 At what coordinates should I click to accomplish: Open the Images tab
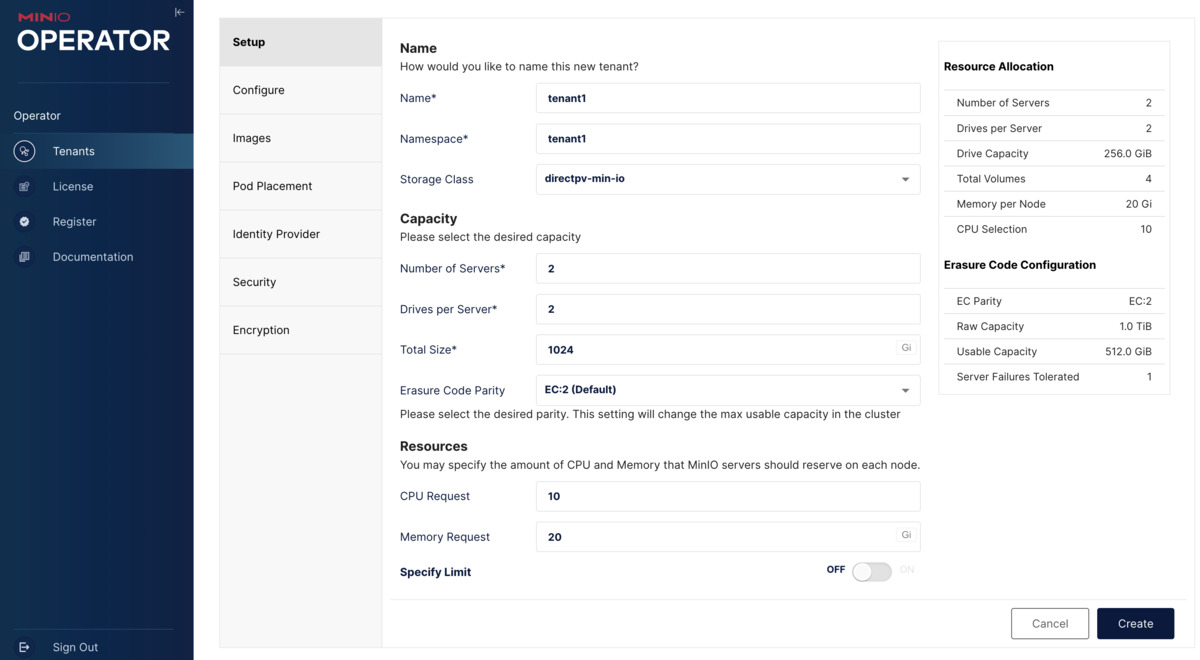(x=301, y=138)
